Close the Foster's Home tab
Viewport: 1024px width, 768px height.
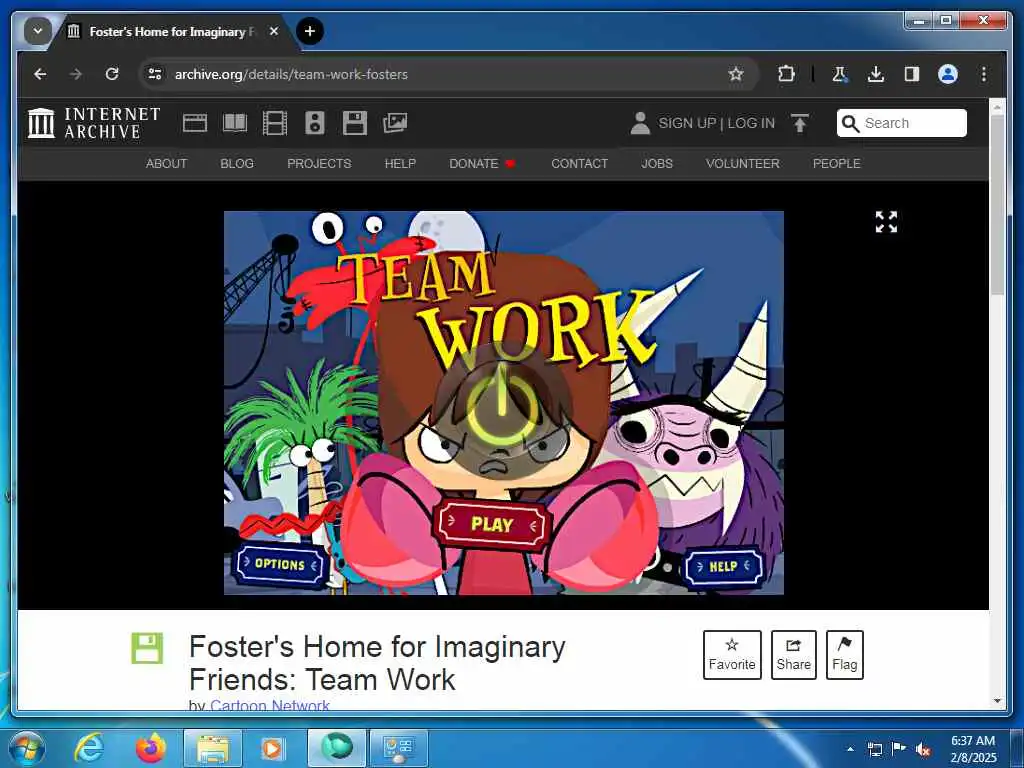pyautogui.click(x=274, y=31)
